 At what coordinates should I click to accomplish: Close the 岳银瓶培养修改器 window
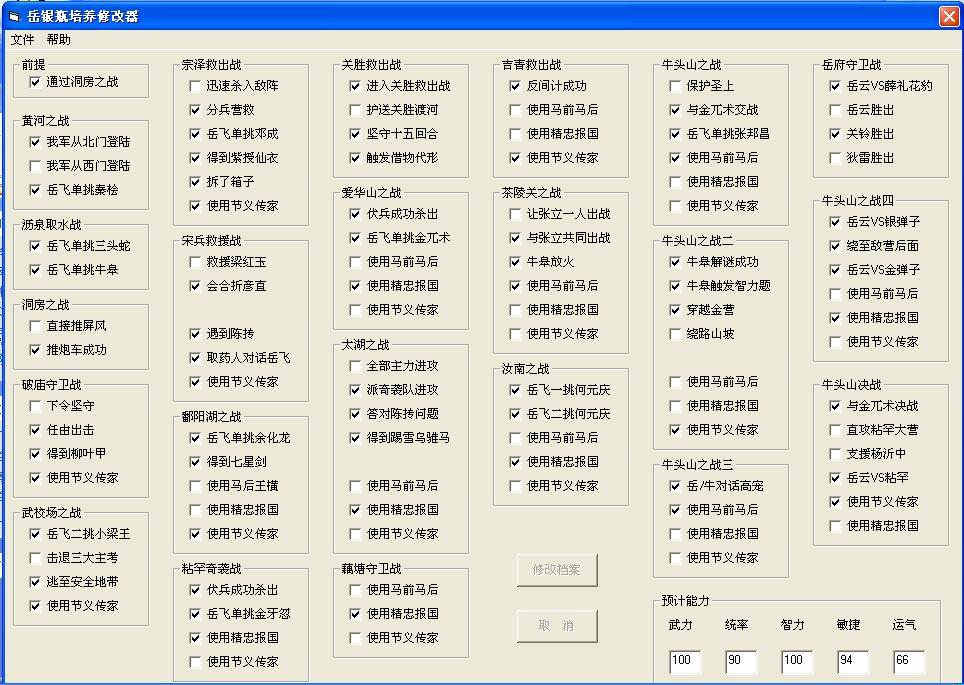[x=949, y=17]
